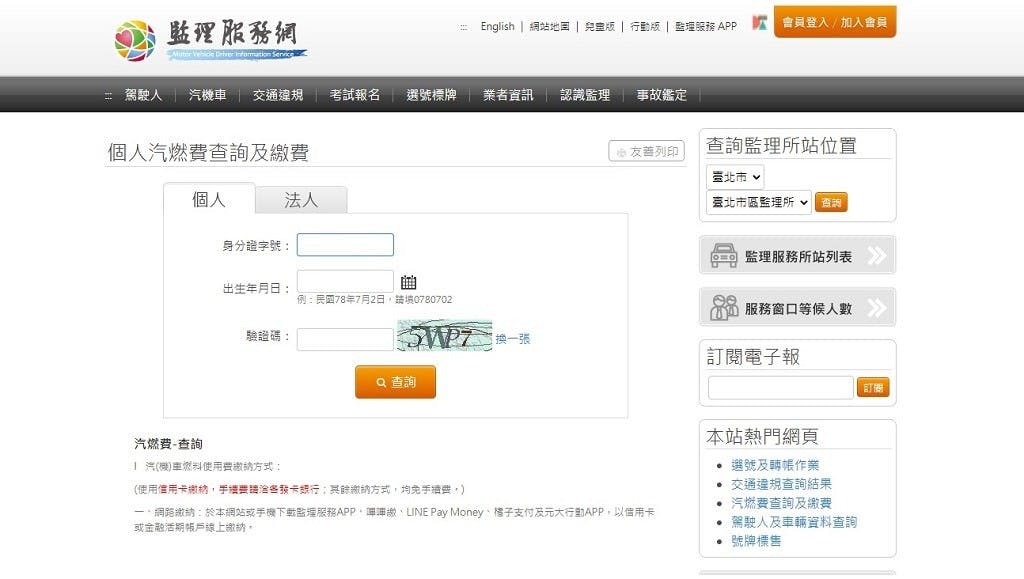1024x579 pixels.
Task: Click the 查詢監理所站位置 panel title
Action: [781, 146]
